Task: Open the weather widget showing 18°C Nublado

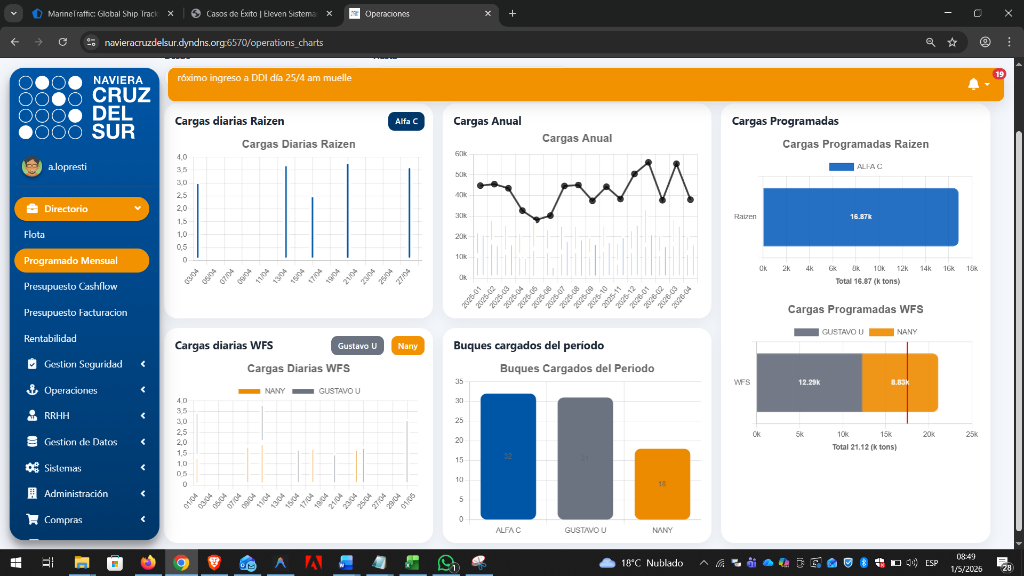Action: [641, 562]
